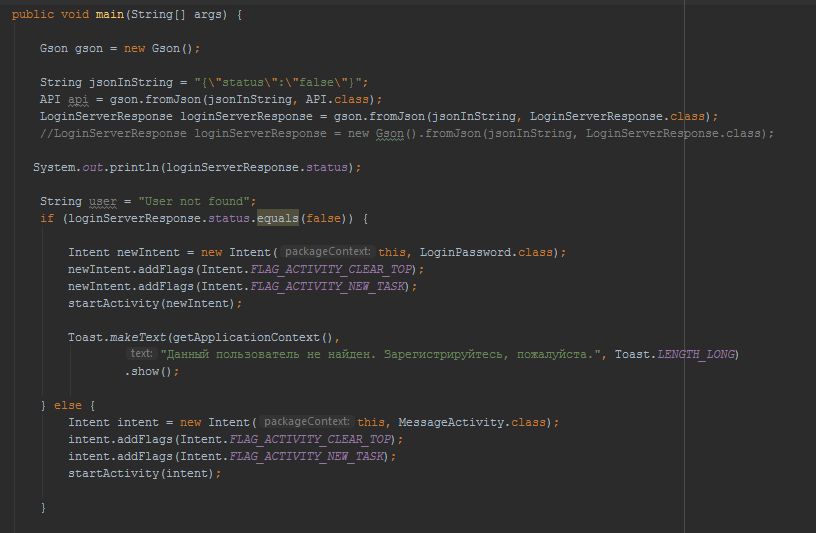Click FLAG_ACTIVITY_CLEAR_TOP on newIntent line
This screenshot has width=816, height=533.
[x=331, y=270]
